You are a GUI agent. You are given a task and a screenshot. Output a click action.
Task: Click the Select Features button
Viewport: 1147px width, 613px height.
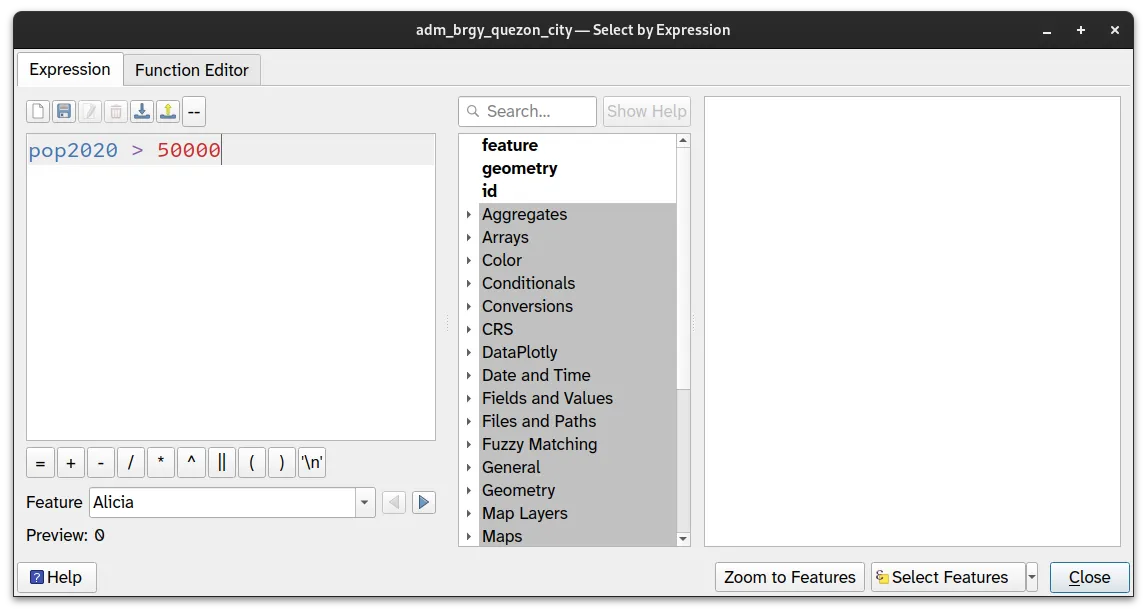(947, 577)
